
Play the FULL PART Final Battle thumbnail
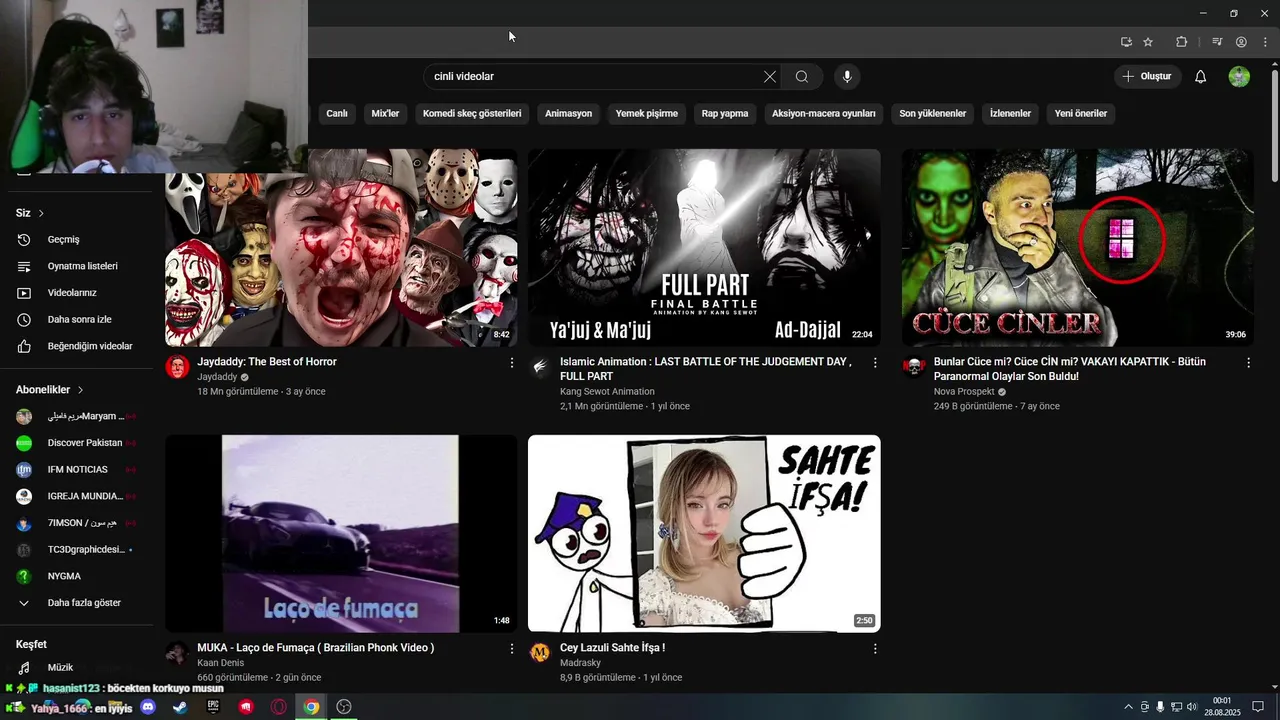pyautogui.click(x=704, y=248)
